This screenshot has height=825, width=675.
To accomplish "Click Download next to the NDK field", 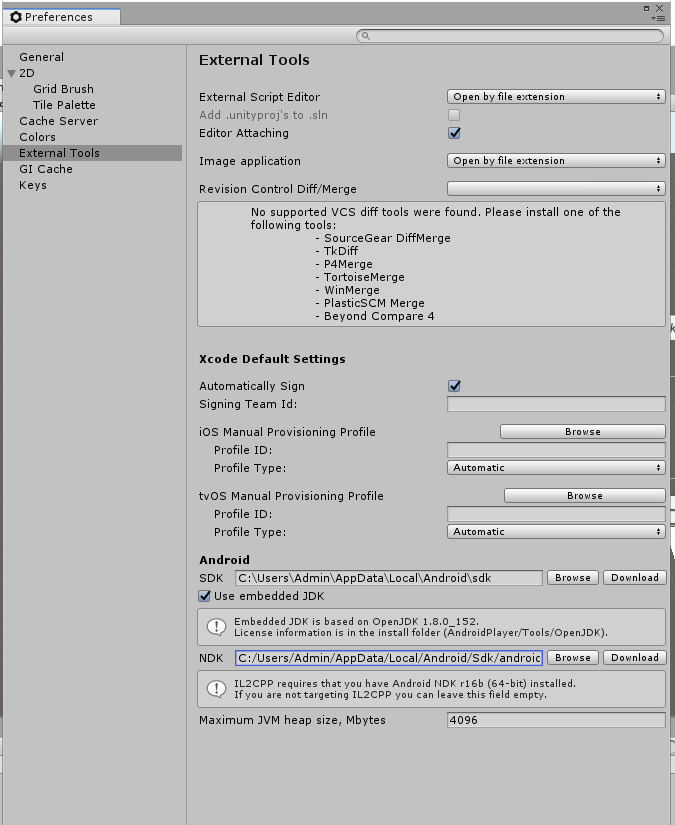I will (635, 658).
